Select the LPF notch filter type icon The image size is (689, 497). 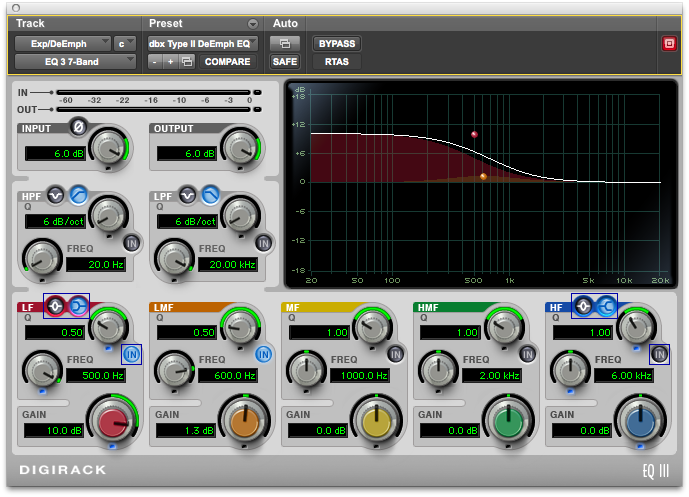coord(188,195)
